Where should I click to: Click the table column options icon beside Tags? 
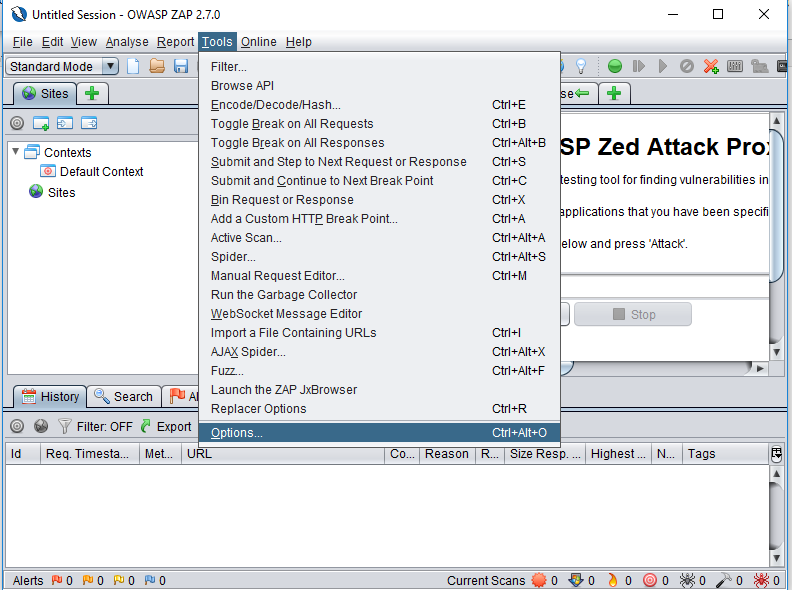pyautogui.click(x=776, y=454)
